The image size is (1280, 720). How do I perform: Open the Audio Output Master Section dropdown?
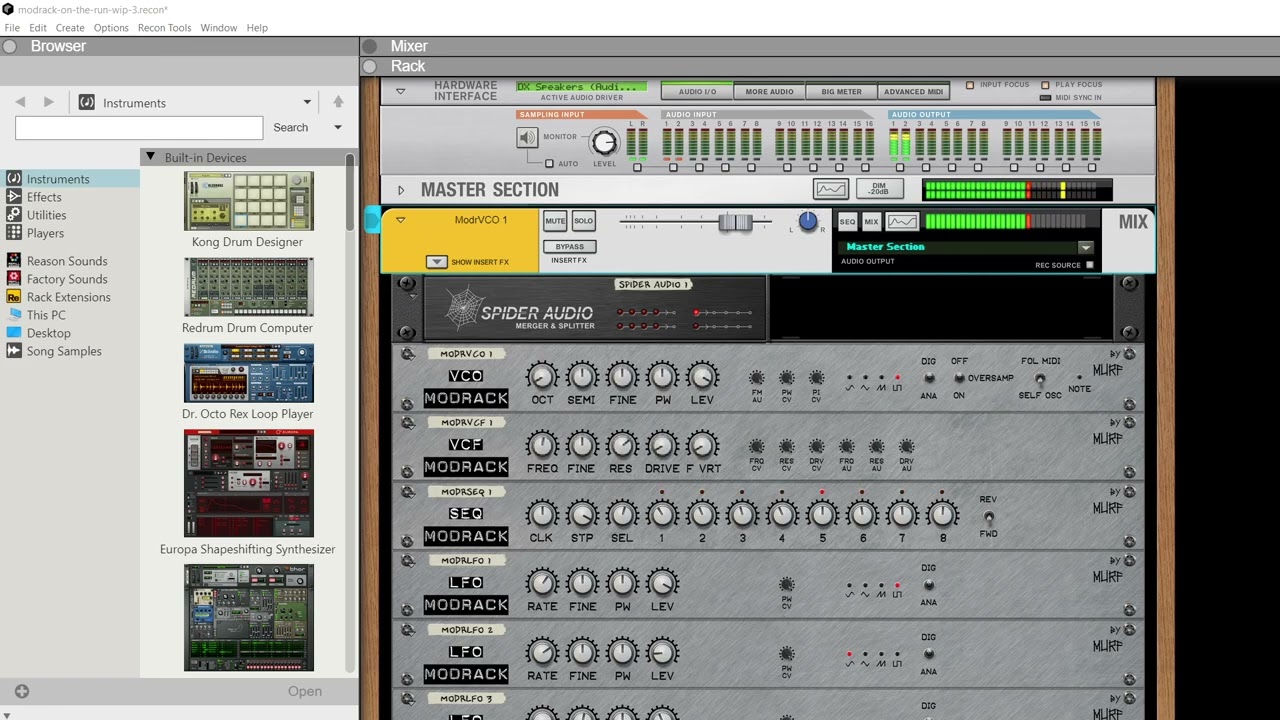[x=1085, y=247]
